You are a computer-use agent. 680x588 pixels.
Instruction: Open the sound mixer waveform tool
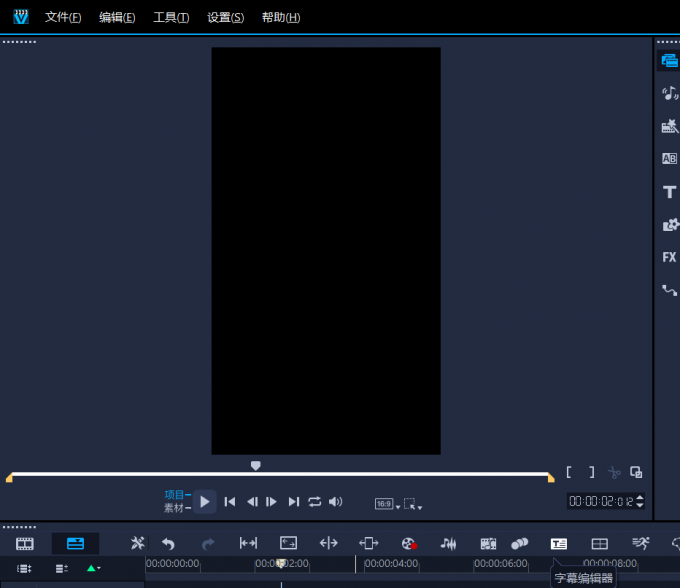[x=449, y=543]
